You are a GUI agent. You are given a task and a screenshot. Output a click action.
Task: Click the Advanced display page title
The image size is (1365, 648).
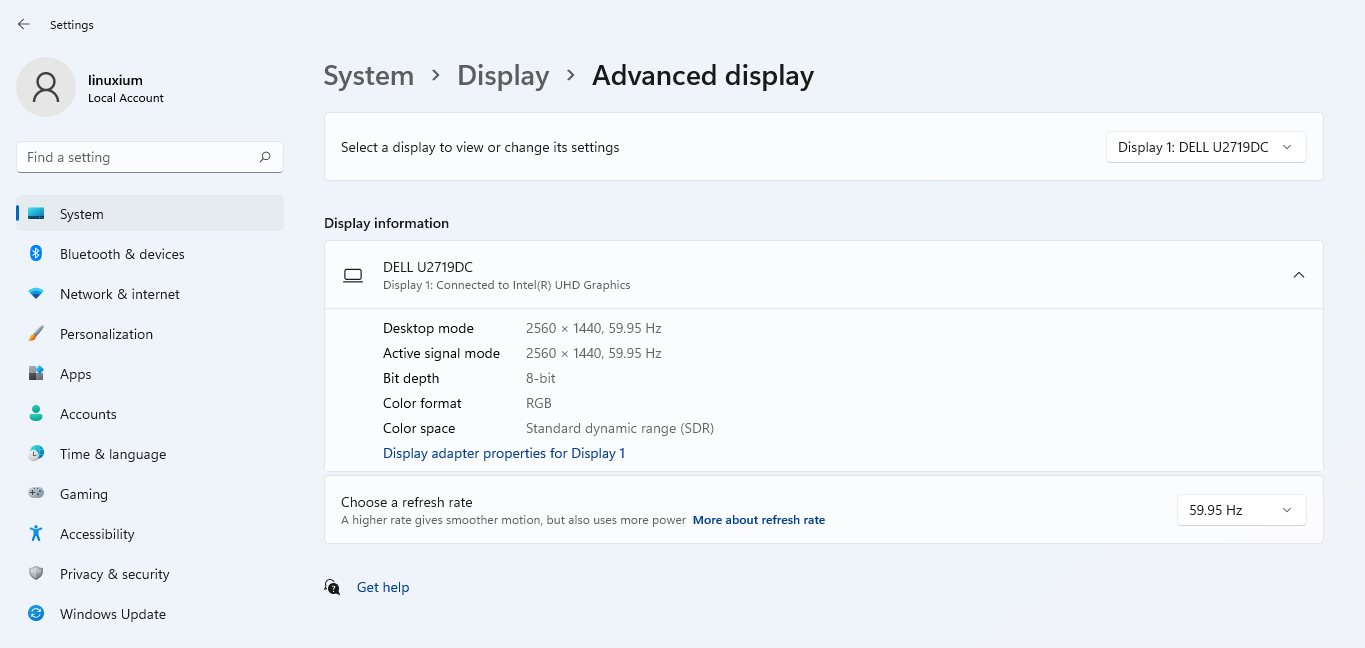coord(703,76)
